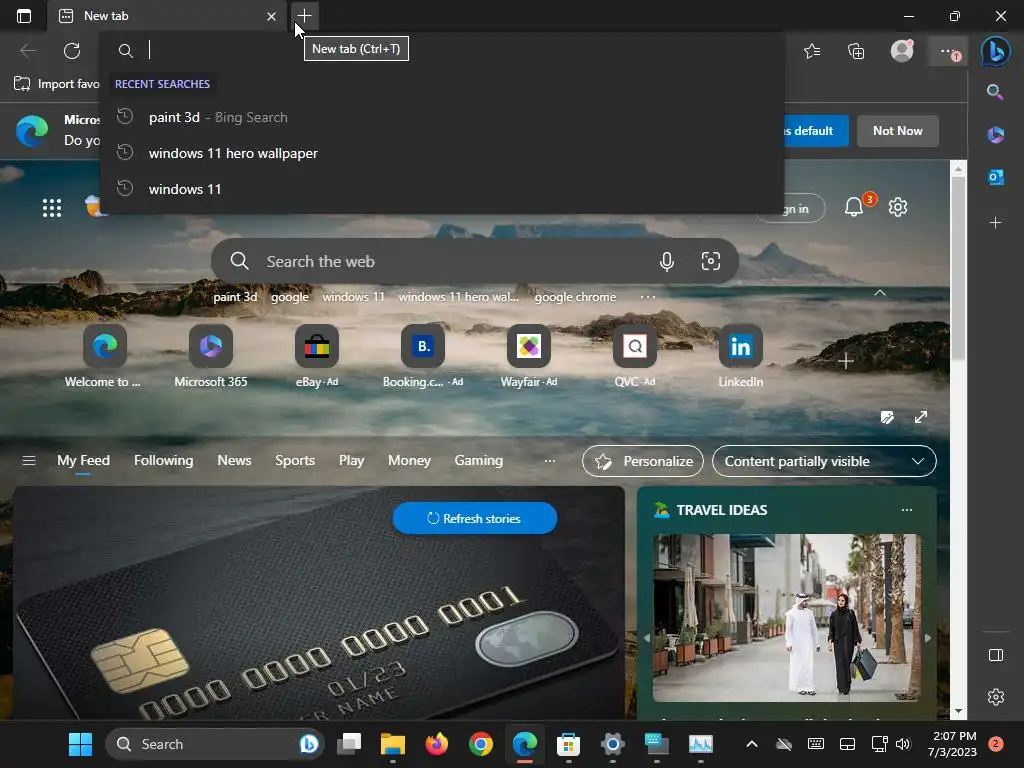
Task: Expand the background image to fullscreen
Action: [x=920, y=417]
